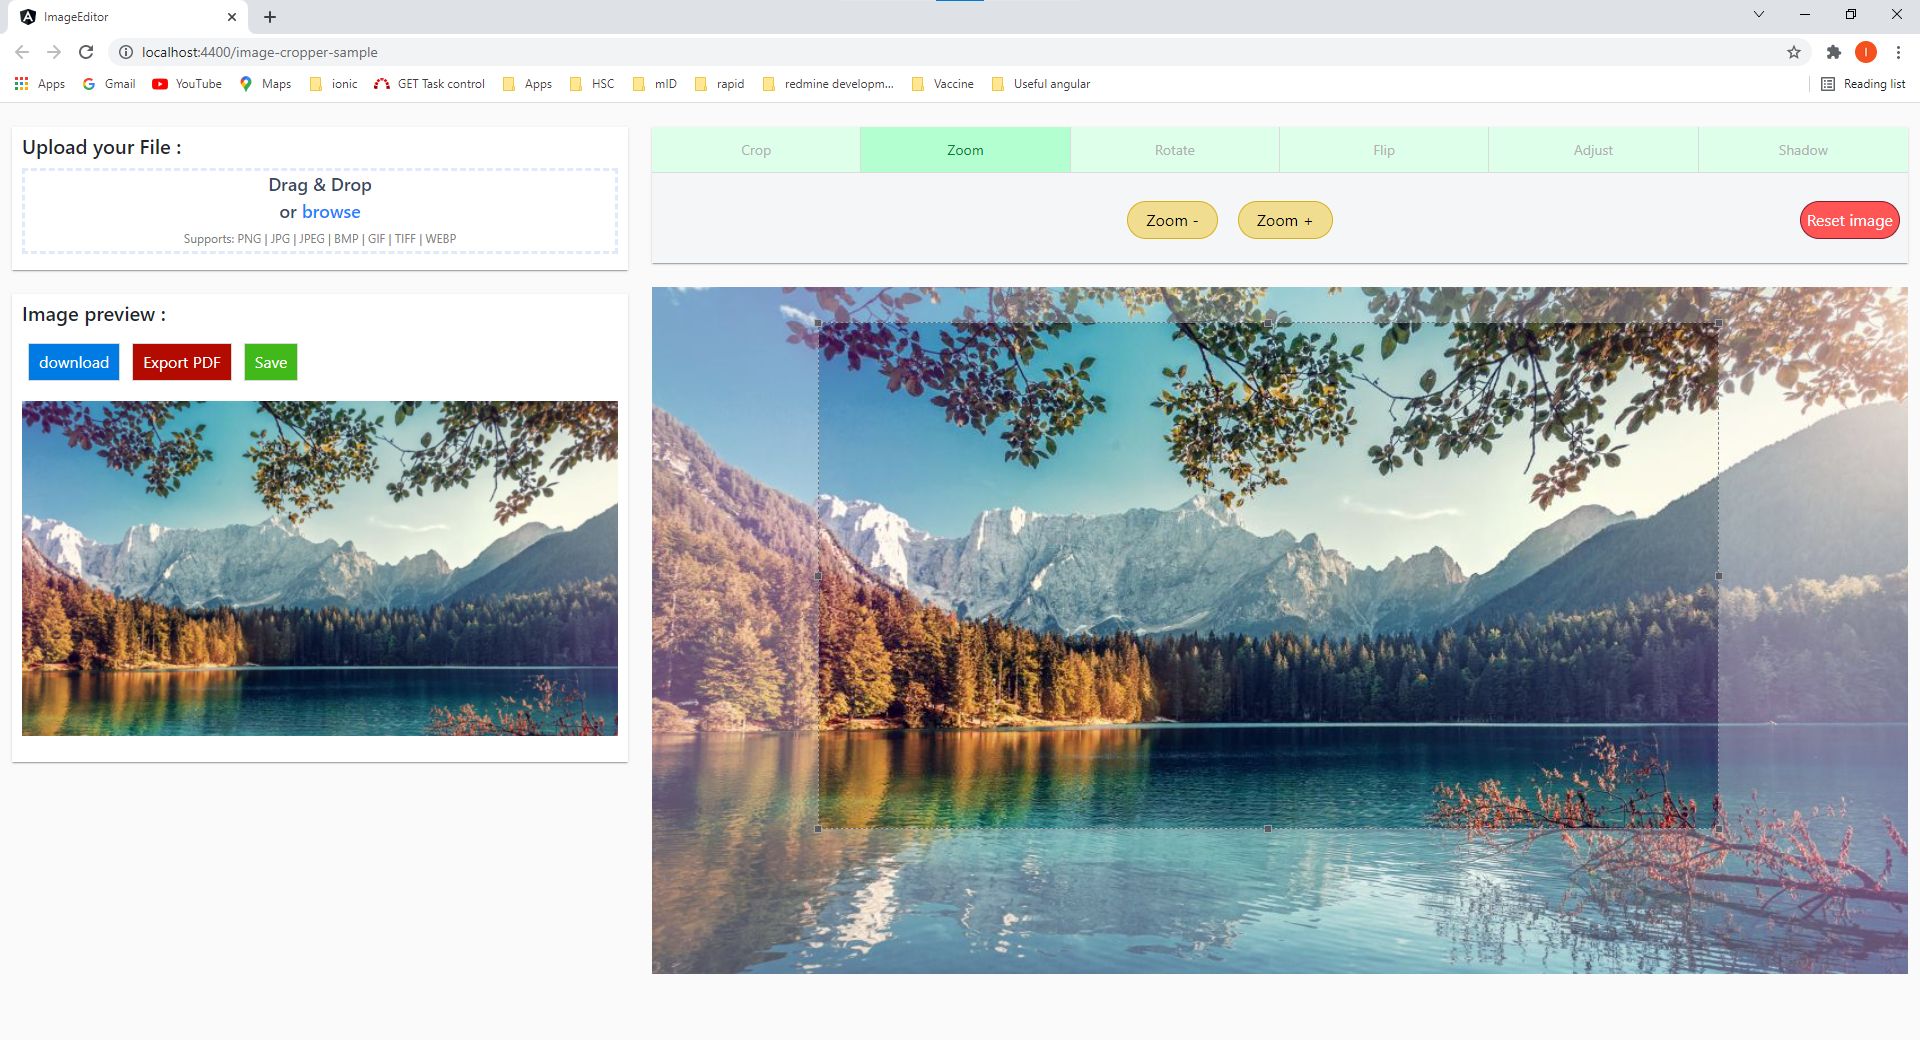This screenshot has width=1920, height=1040.
Task: Open the HSC bookmark folder
Action: click(592, 84)
